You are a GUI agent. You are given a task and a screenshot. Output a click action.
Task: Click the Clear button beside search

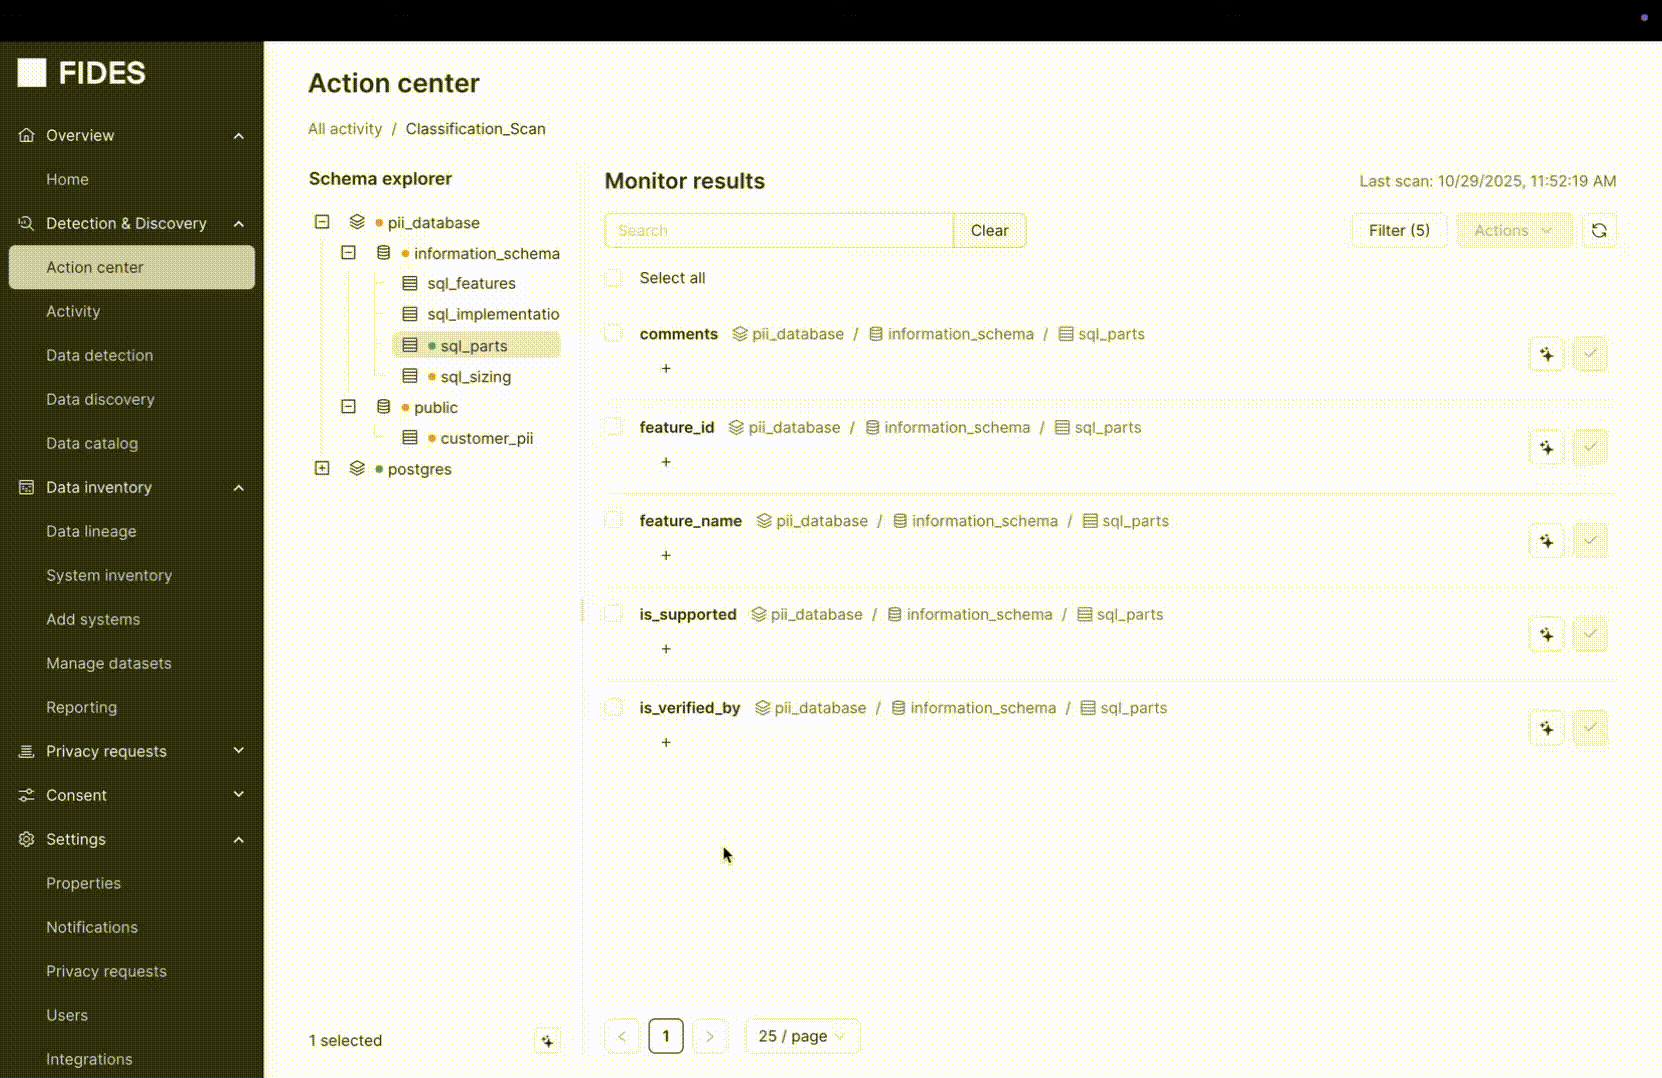click(989, 230)
